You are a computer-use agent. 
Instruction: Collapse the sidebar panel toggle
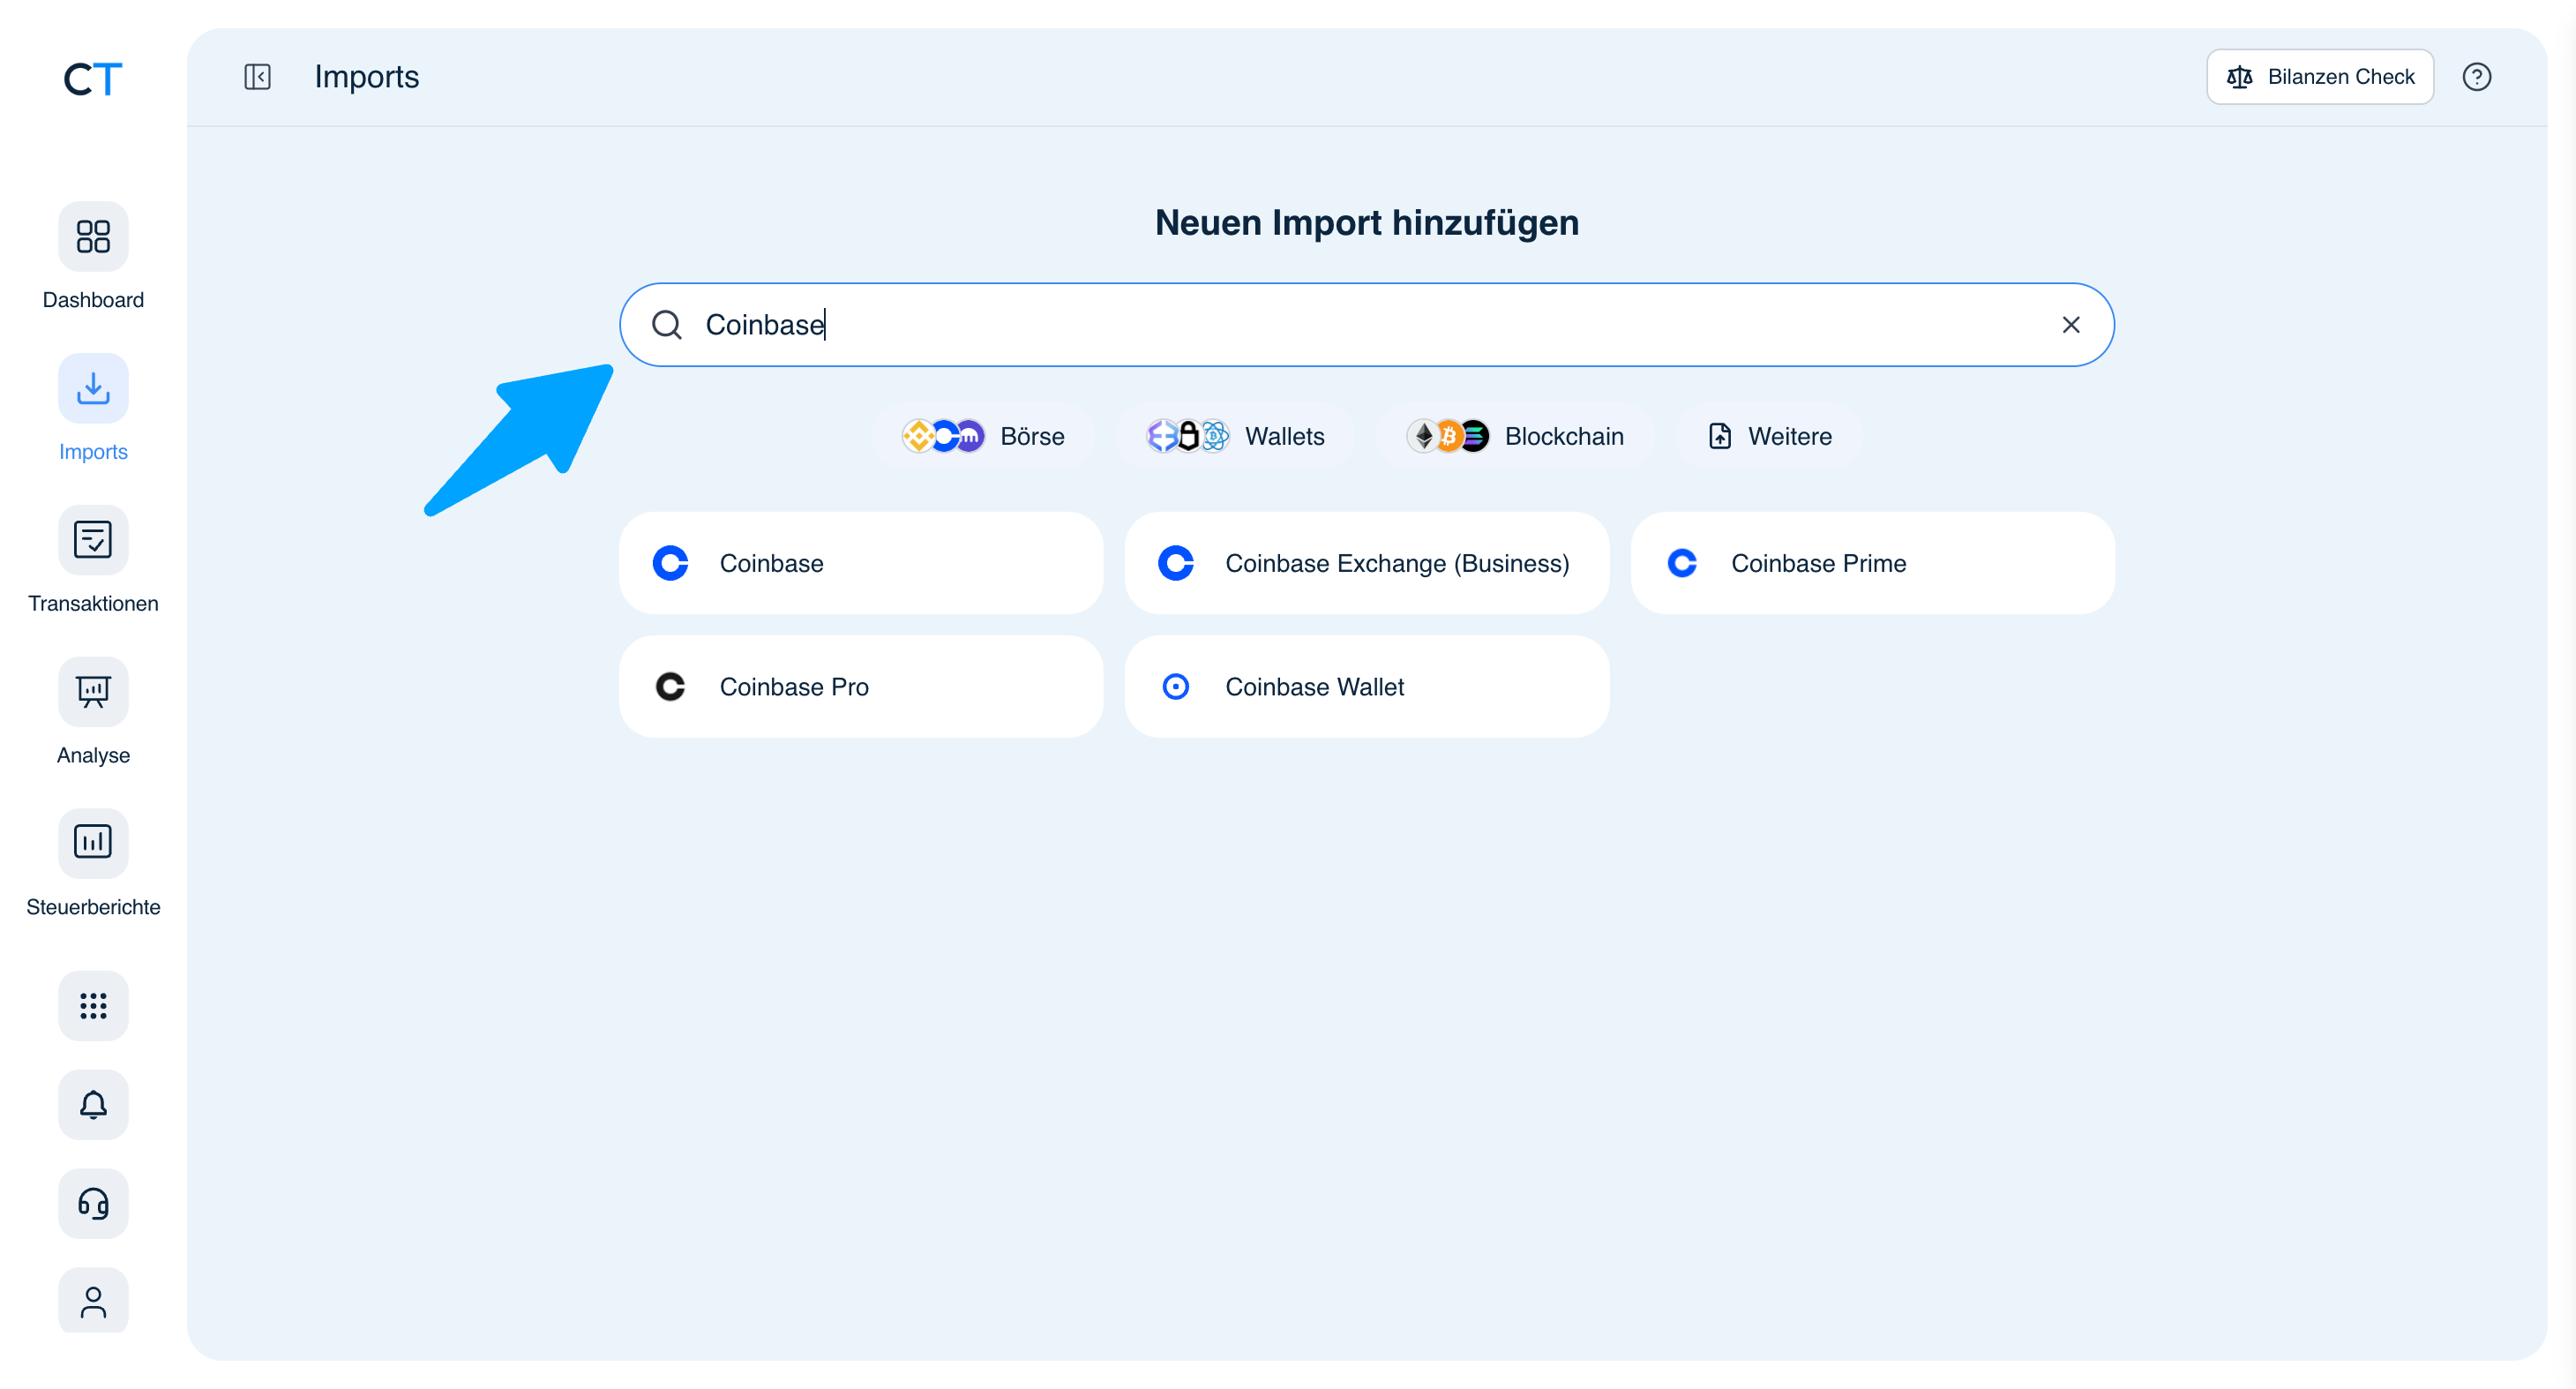coord(257,77)
